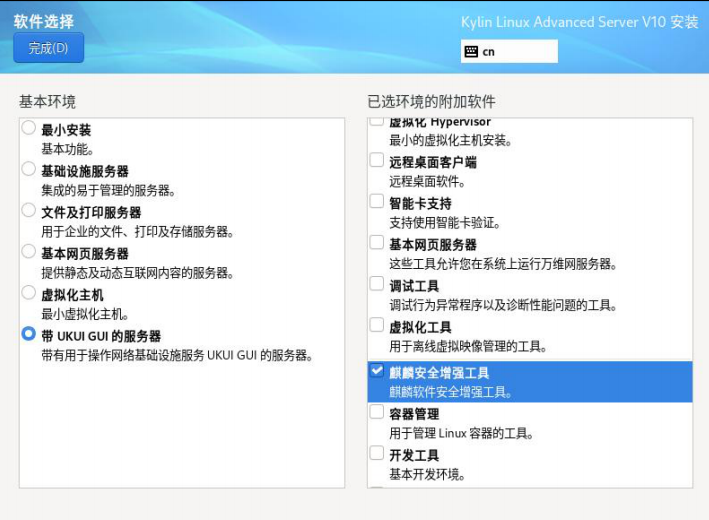Click the text 麒麟软件安全增强工具。
This screenshot has width=709, height=520.
point(450,392)
